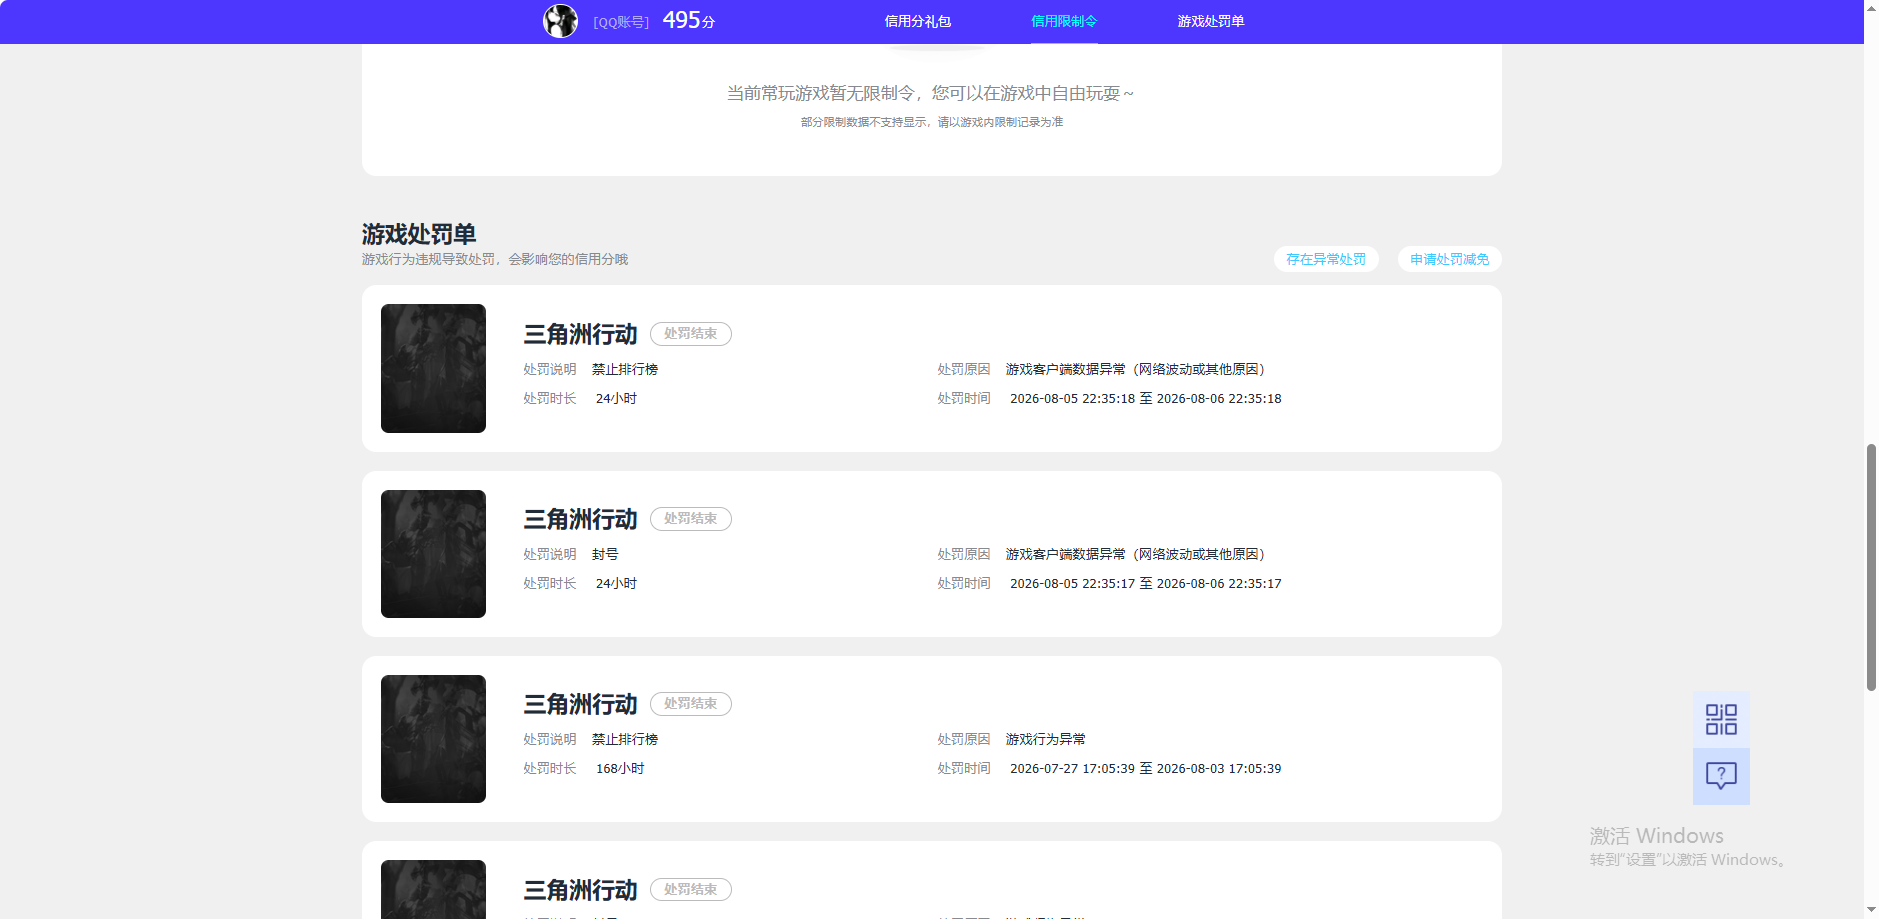Click the 封号 penalty description text
The width and height of the screenshot is (1879, 919).
point(605,554)
